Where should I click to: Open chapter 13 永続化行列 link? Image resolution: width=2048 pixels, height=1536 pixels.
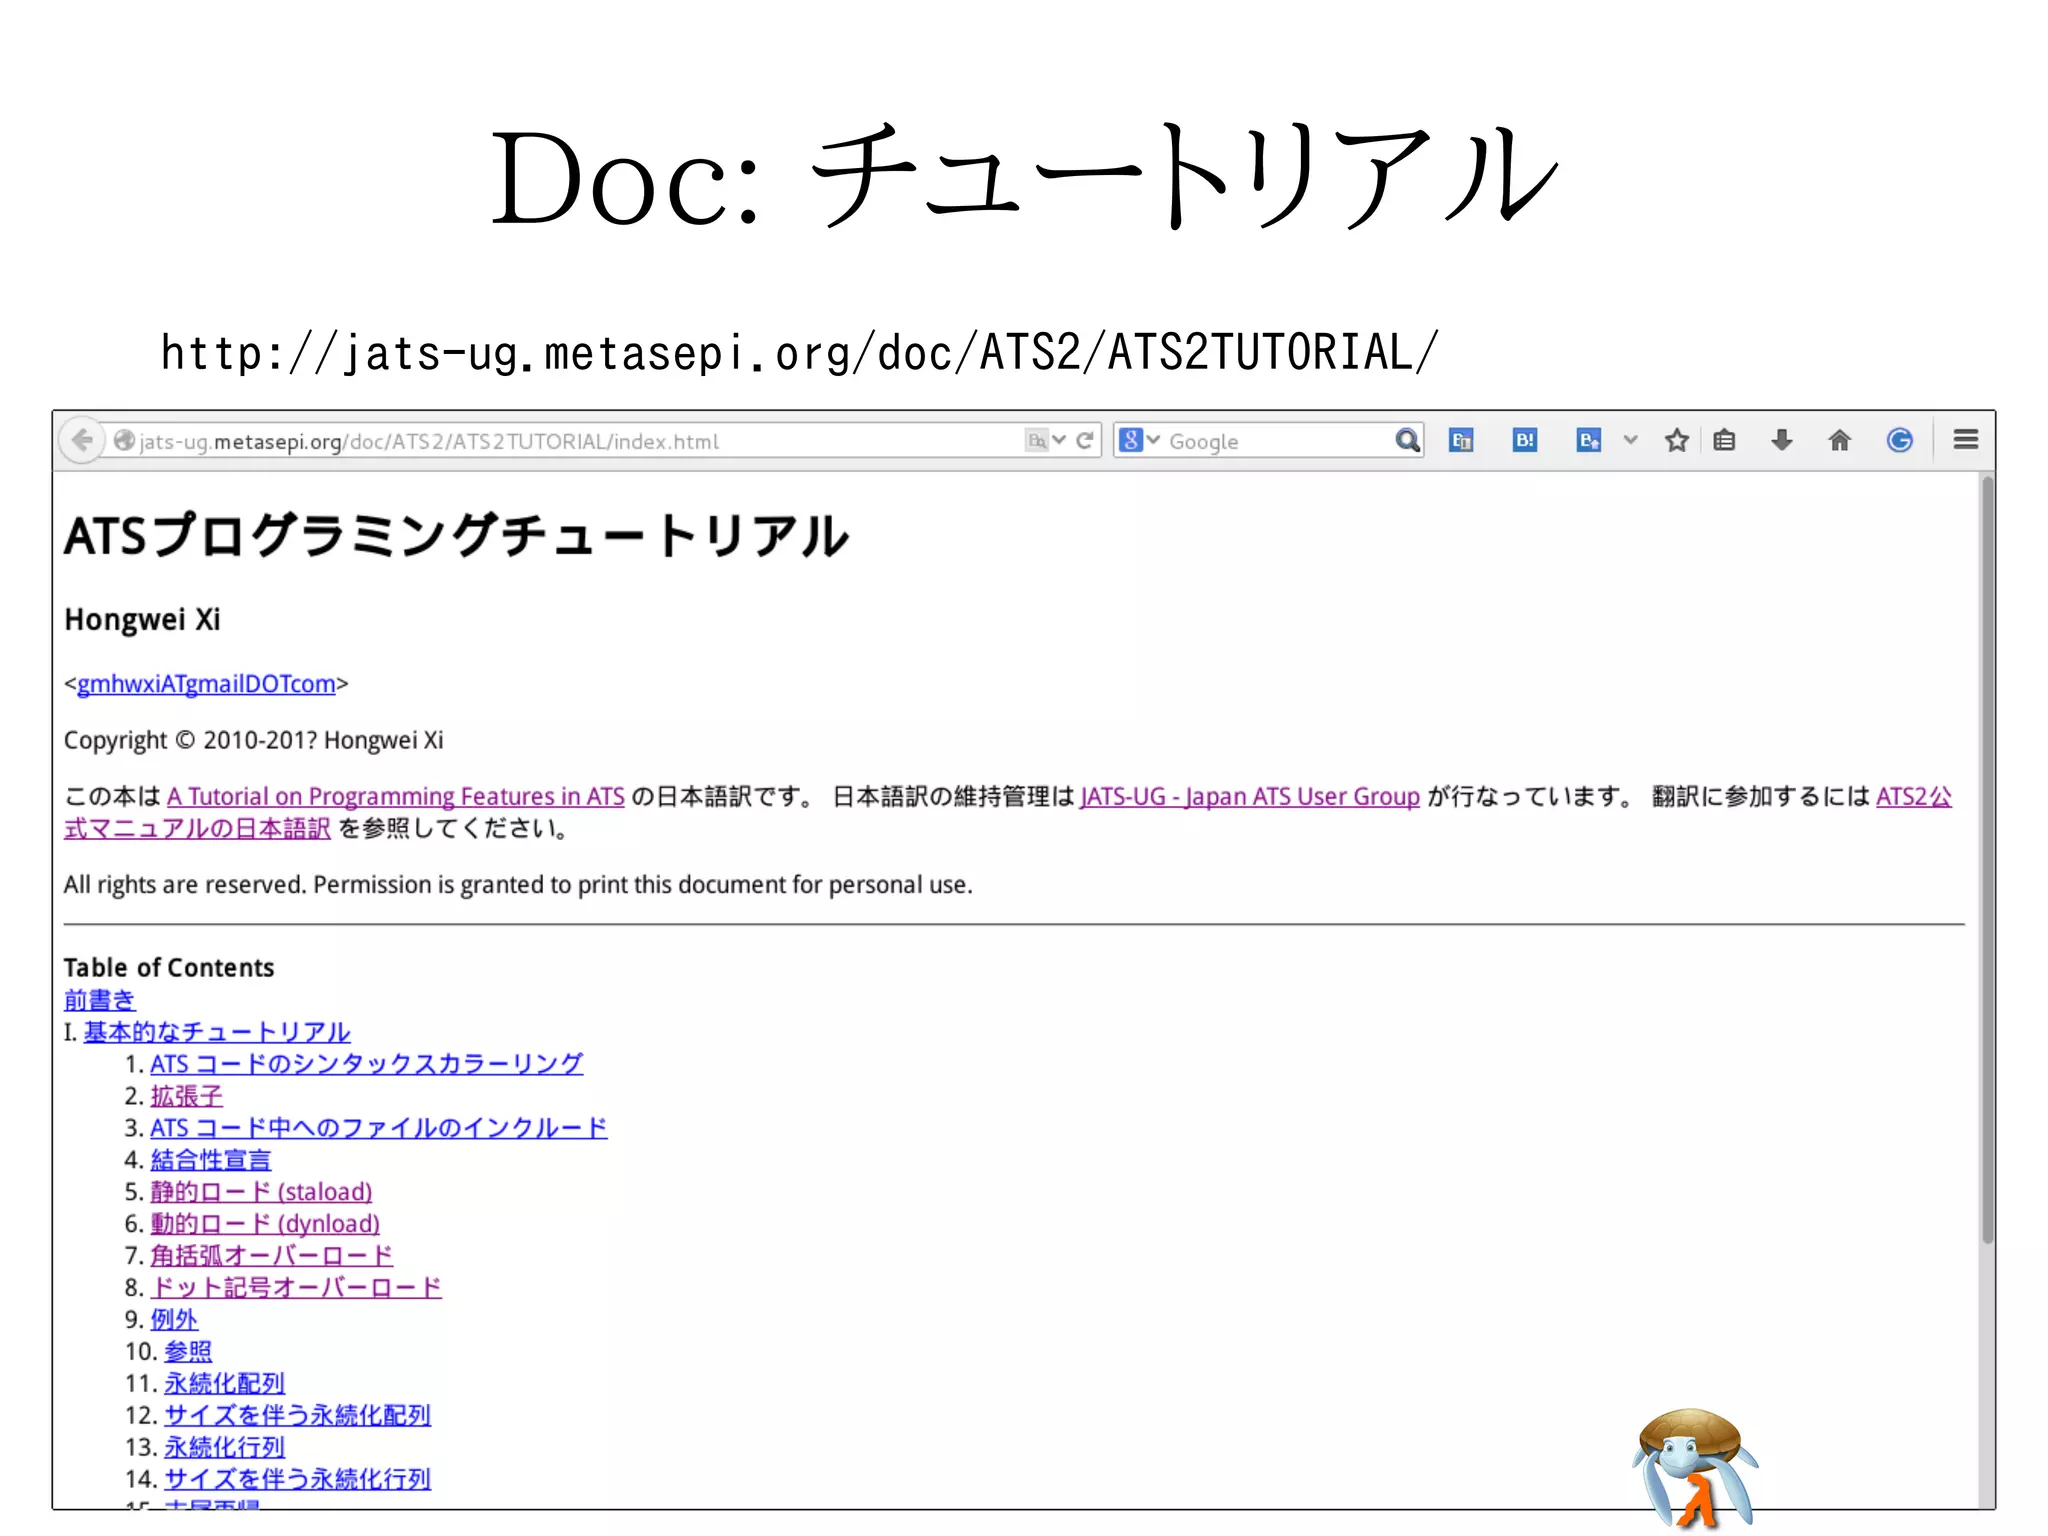click(225, 1448)
